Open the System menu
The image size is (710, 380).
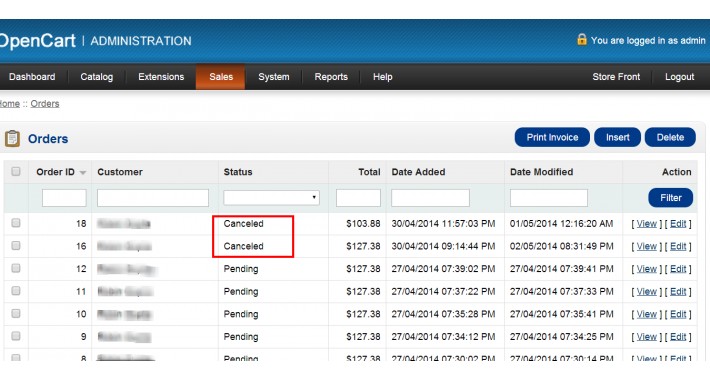pyautogui.click(x=273, y=77)
